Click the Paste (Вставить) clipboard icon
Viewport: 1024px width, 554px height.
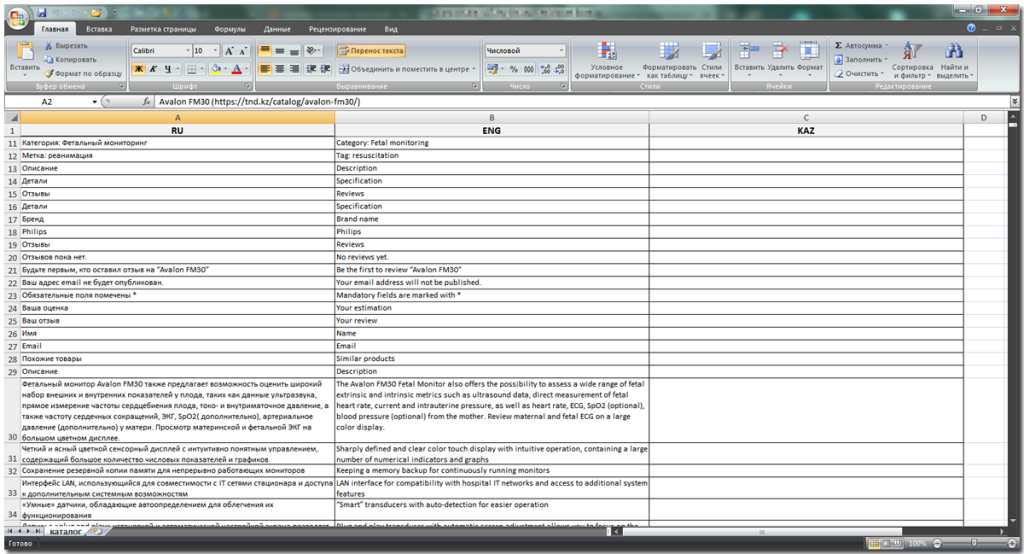(25, 51)
